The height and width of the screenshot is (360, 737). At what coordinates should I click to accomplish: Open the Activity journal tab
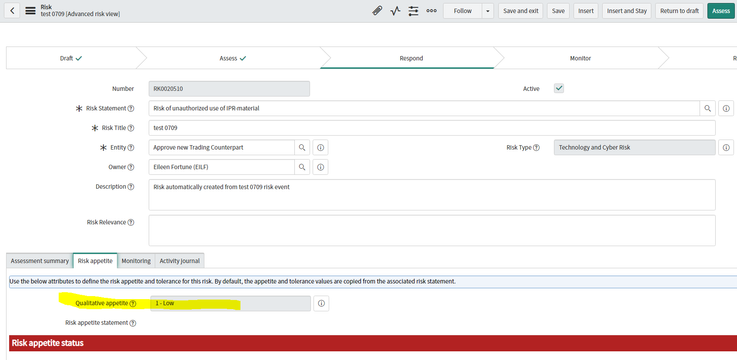coord(180,261)
